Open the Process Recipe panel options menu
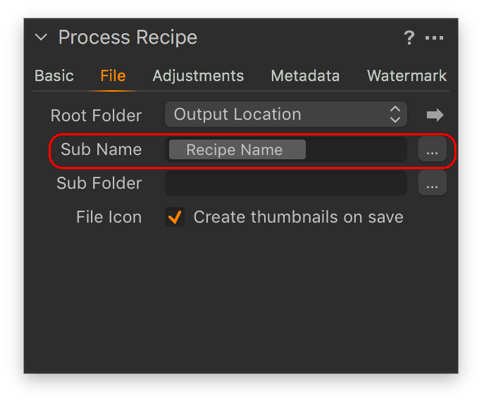This screenshot has width=482, height=403. click(434, 38)
